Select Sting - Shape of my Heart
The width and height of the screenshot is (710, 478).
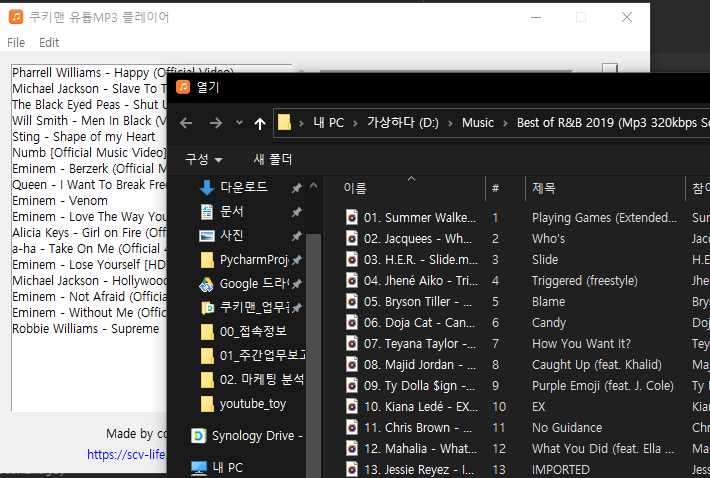[x=84, y=137]
